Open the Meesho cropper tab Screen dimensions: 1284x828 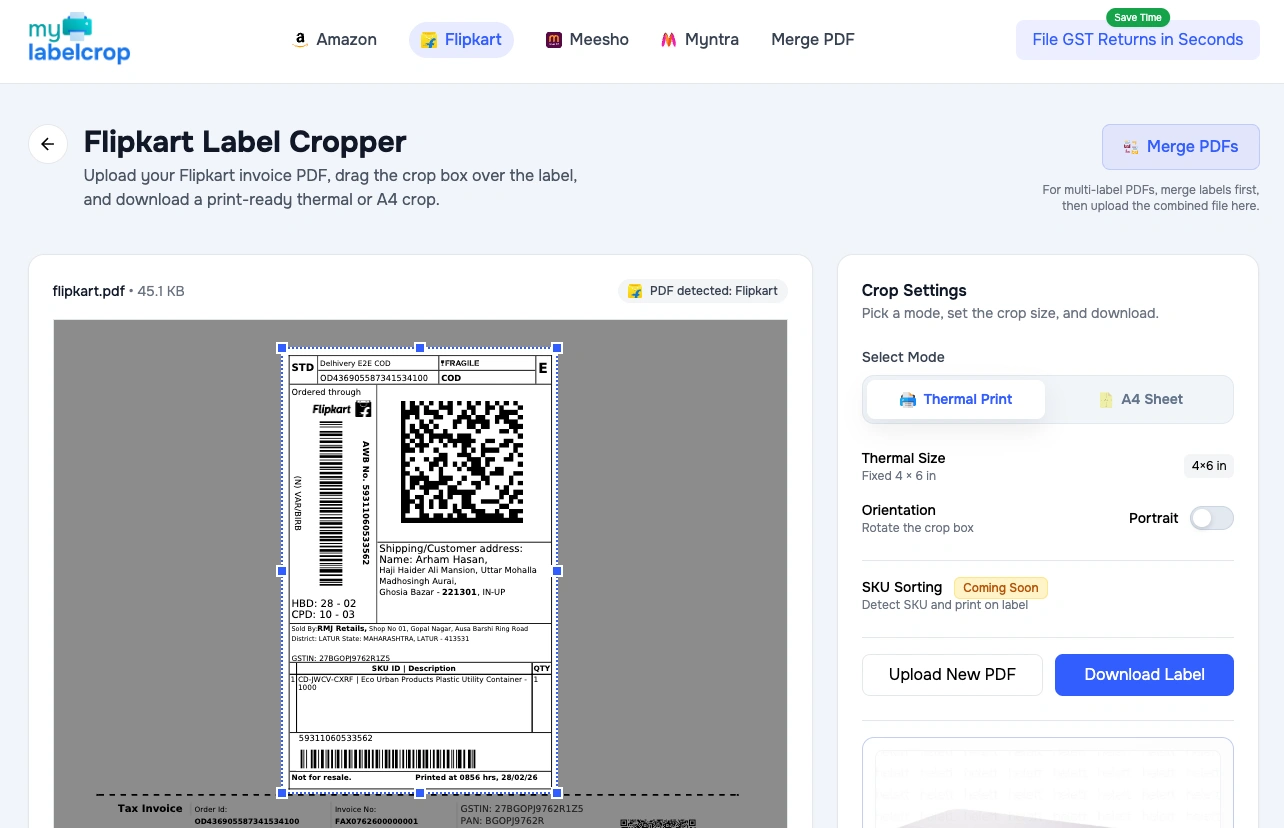click(587, 40)
